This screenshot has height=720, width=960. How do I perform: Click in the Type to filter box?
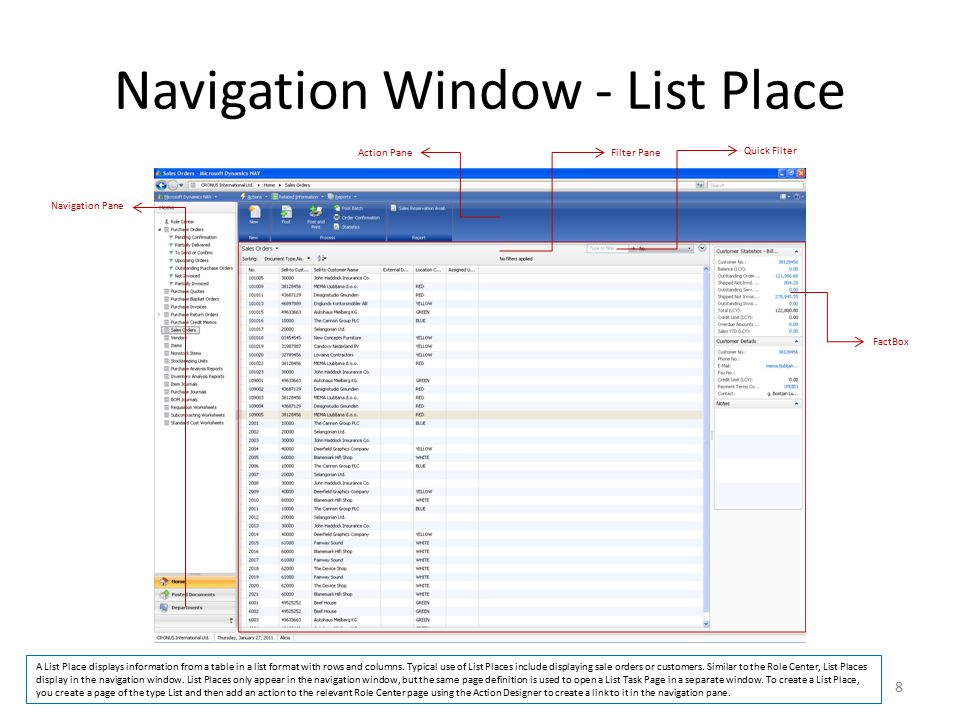[609, 249]
